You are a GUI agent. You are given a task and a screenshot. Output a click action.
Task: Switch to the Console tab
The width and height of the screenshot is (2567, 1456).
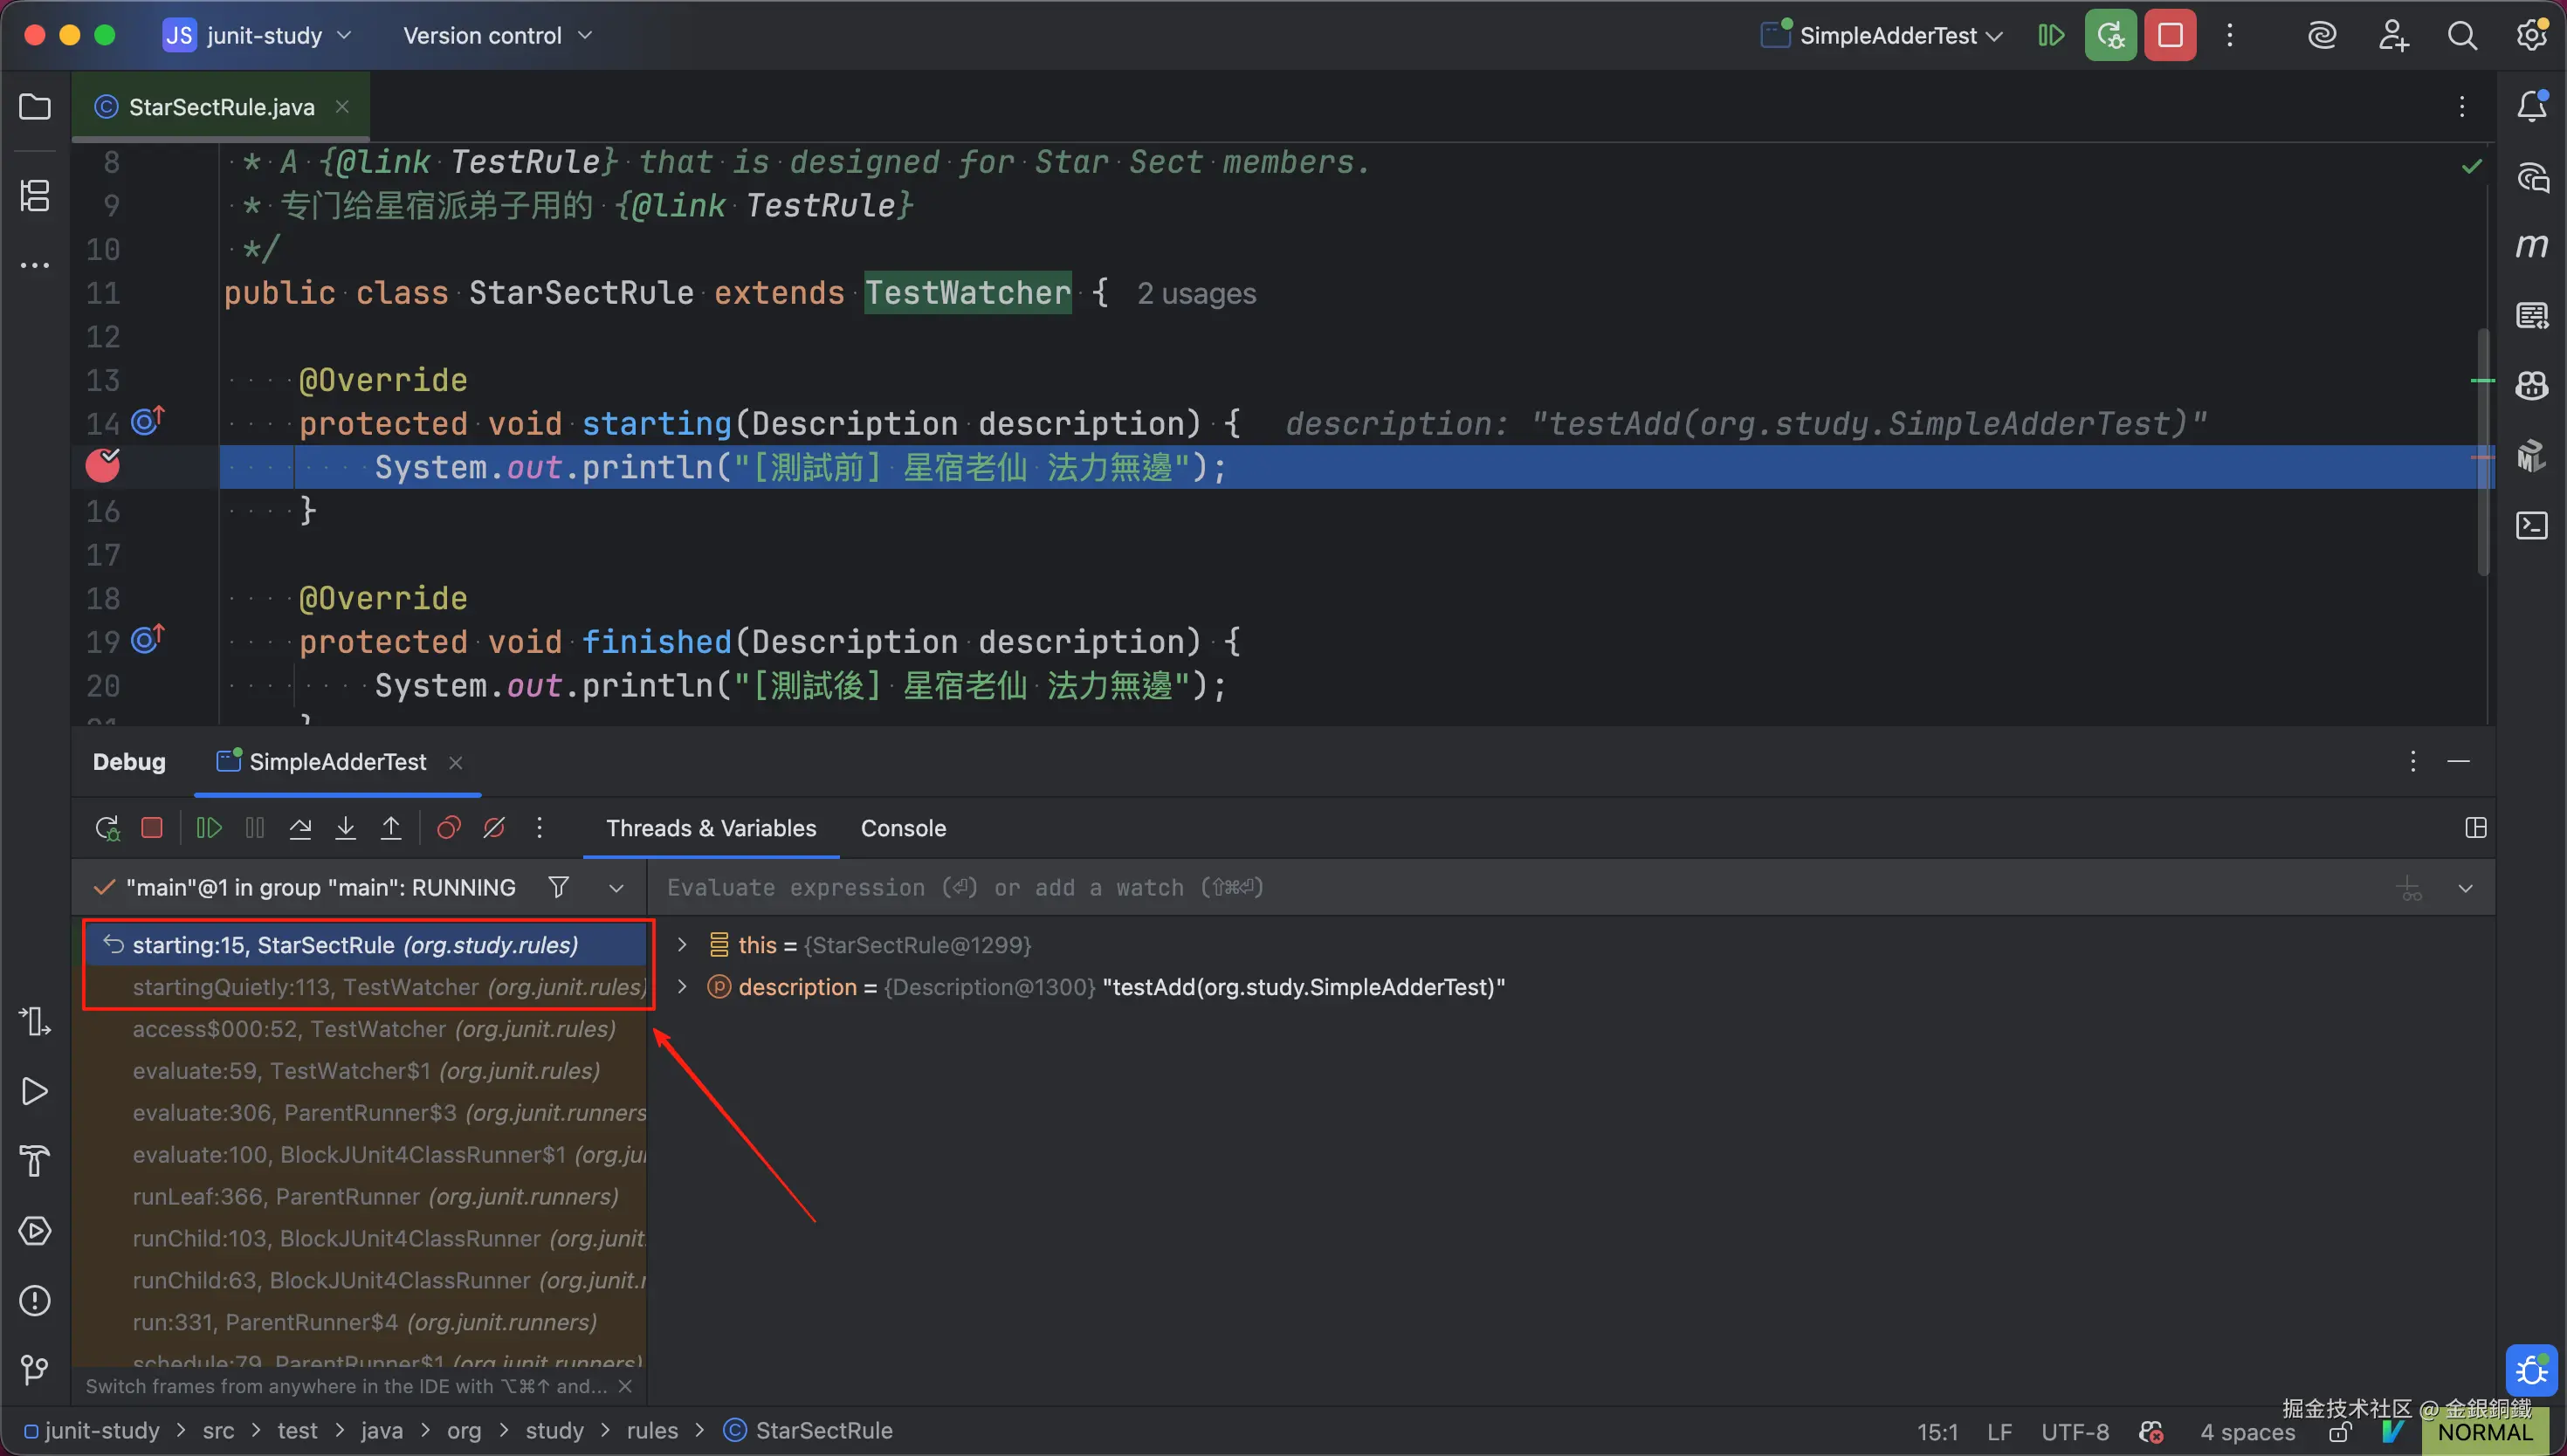pos(903,828)
